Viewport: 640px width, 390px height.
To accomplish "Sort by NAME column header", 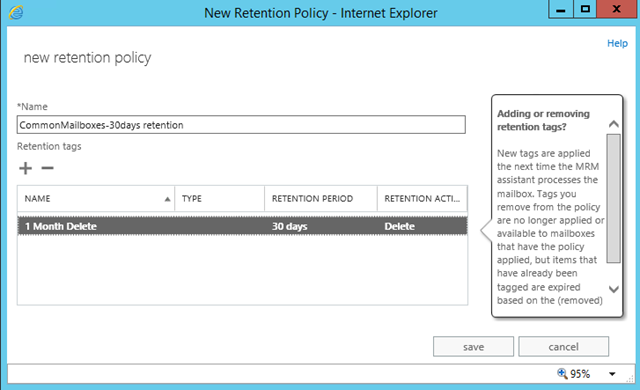I will tap(96, 199).
